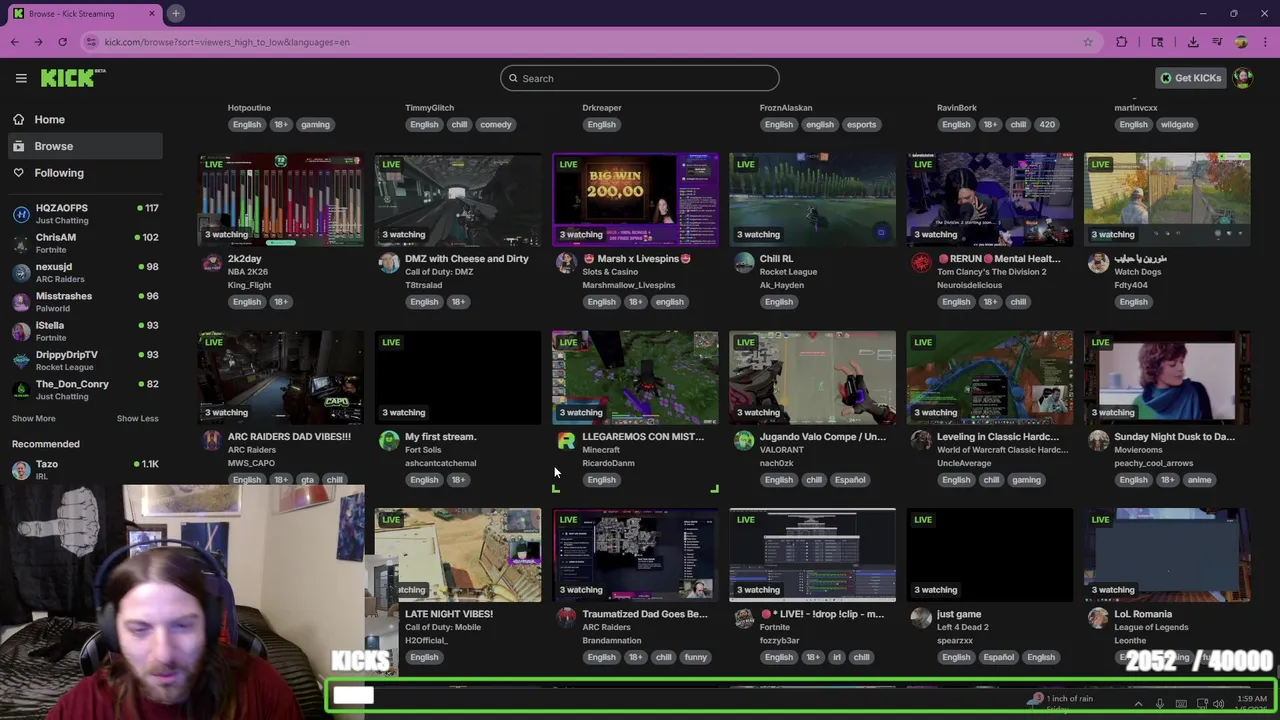Click the wildgate tag under martincvxx
The height and width of the screenshot is (720, 1280).
point(1177,125)
